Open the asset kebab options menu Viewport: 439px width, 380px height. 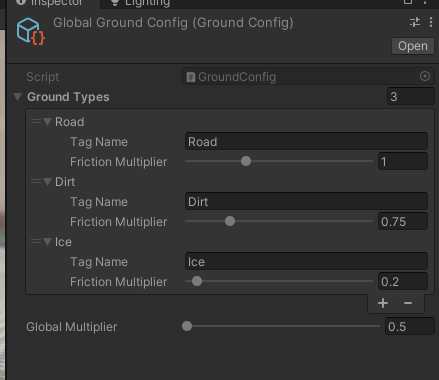[x=431, y=22]
